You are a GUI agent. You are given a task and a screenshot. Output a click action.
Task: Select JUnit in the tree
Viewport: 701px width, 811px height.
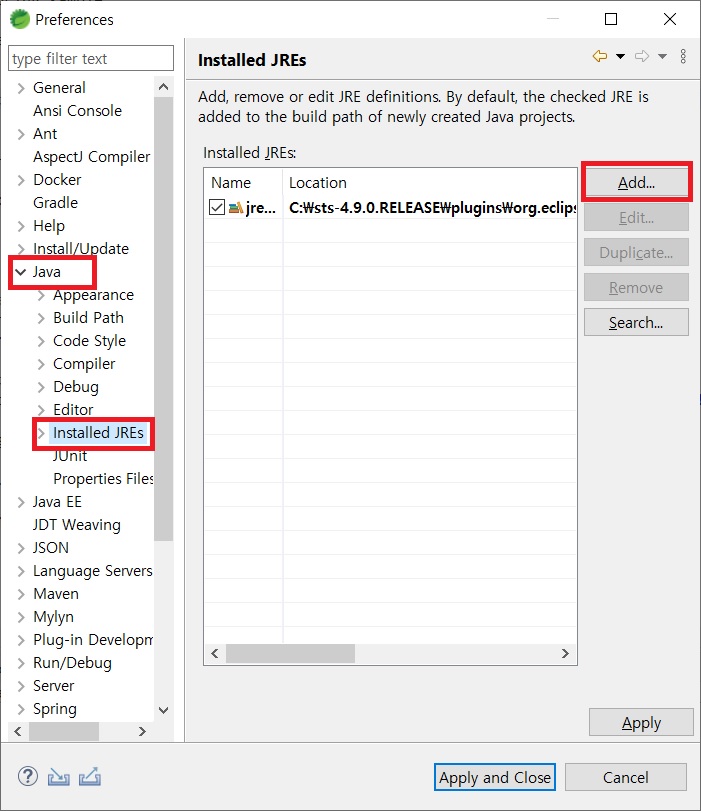70,456
